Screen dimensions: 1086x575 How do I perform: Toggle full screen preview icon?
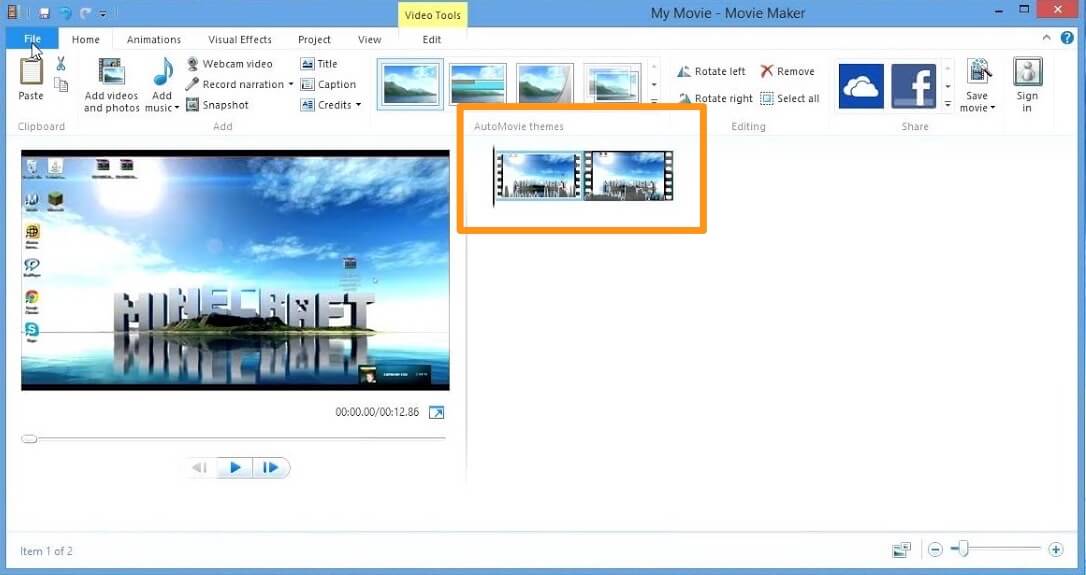436,412
